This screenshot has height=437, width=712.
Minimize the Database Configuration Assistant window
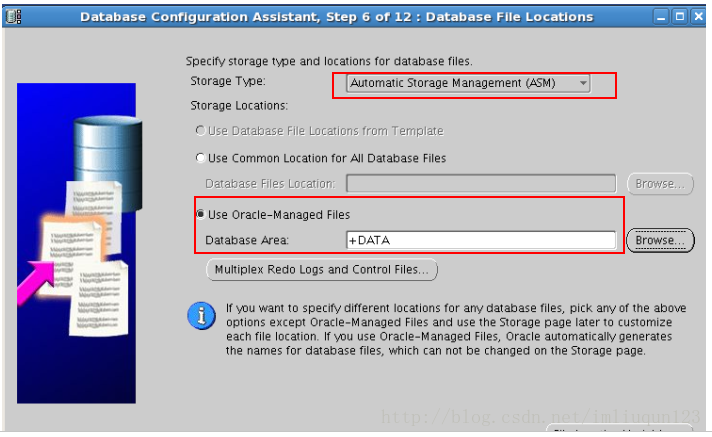click(661, 17)
